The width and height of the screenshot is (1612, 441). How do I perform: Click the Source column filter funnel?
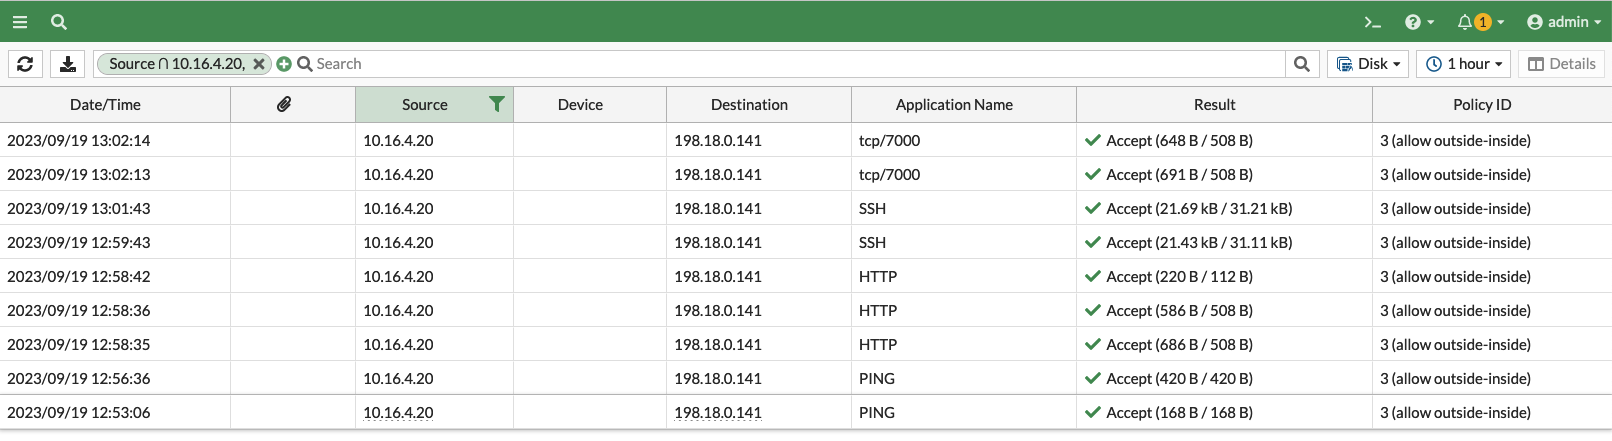click(x=496, y=104)
